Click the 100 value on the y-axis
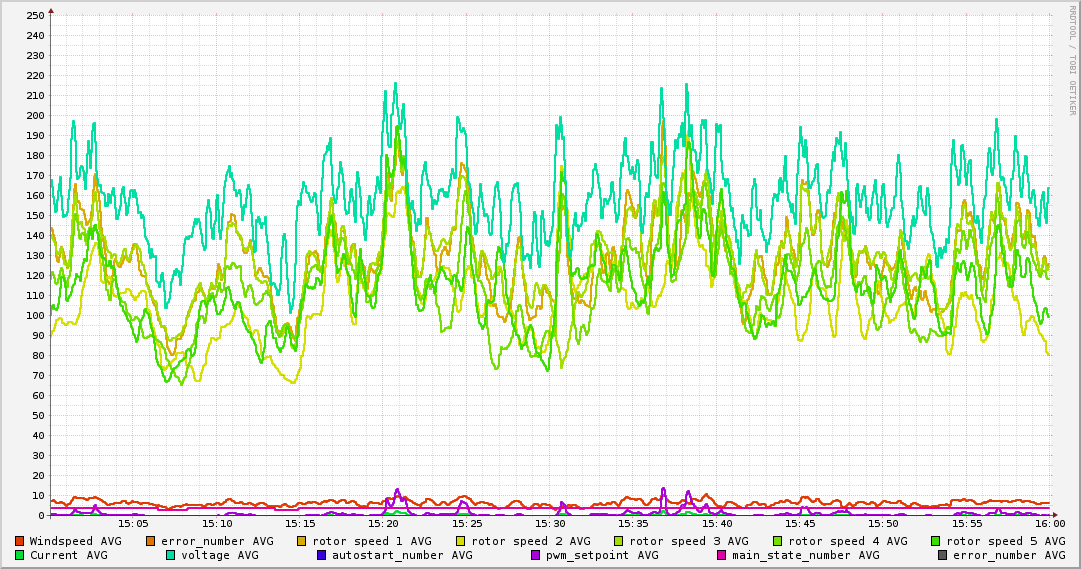Viewport: 1081px width, 569px height. pyautogui.click(x=35, y=315)
